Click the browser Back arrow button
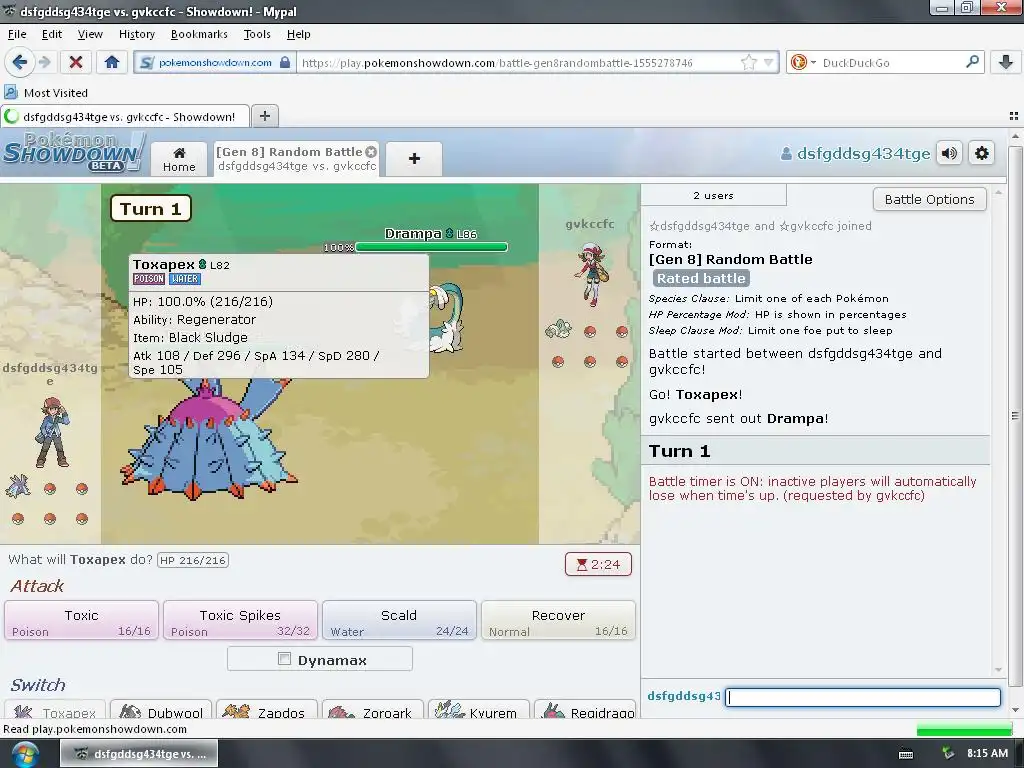 coord(20,63)
